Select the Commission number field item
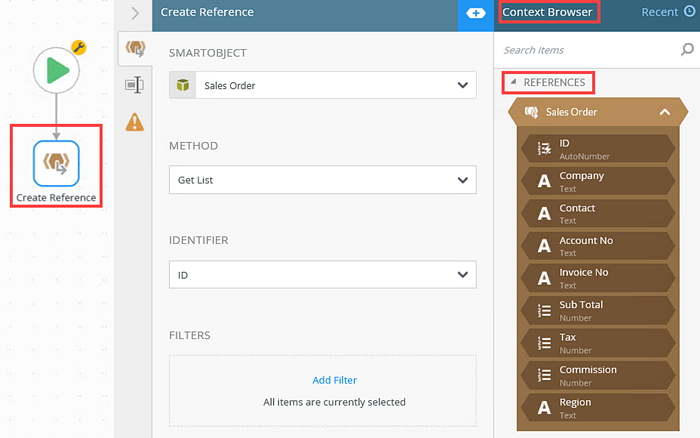The image size is (700, 438). click(x=598, y=375)
